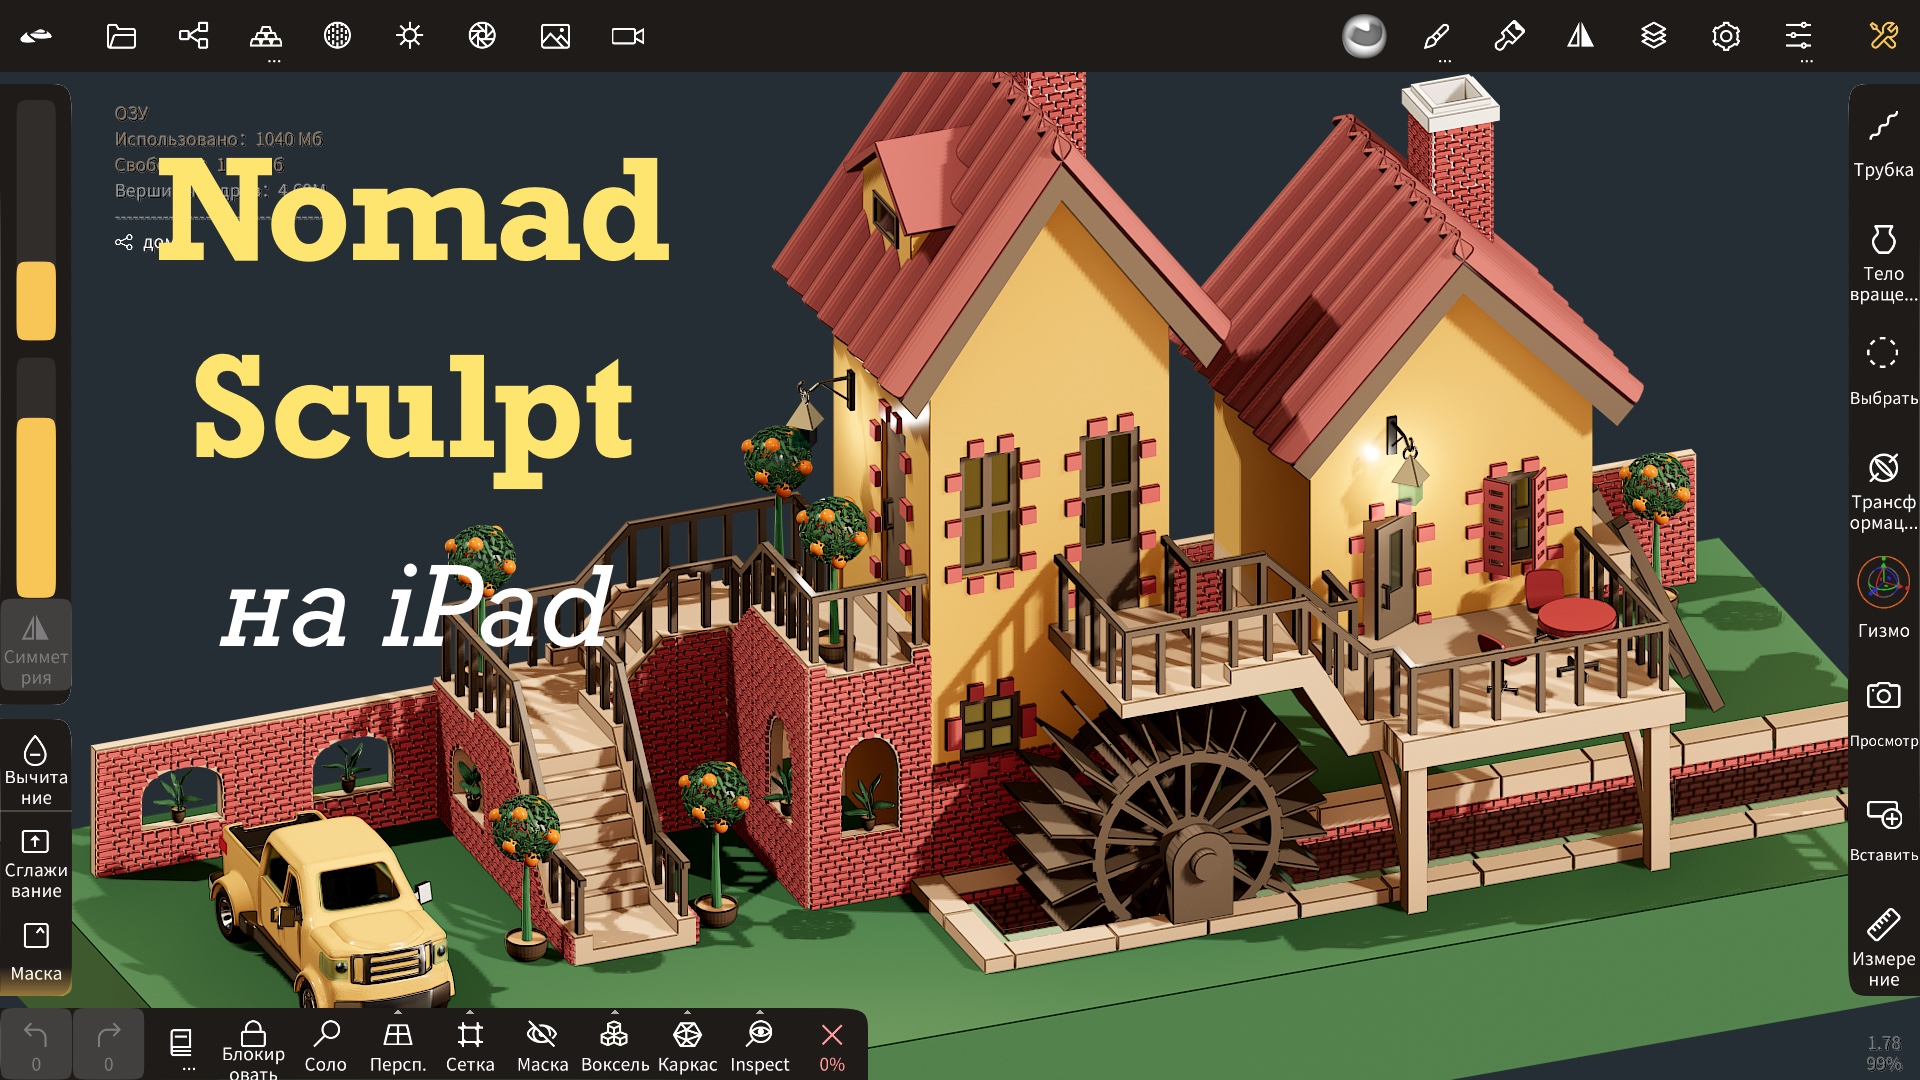This screenshot has width=1920, height=1080.
Task: Select the Гизмо gizmo tool
Action: point(1883,598)
